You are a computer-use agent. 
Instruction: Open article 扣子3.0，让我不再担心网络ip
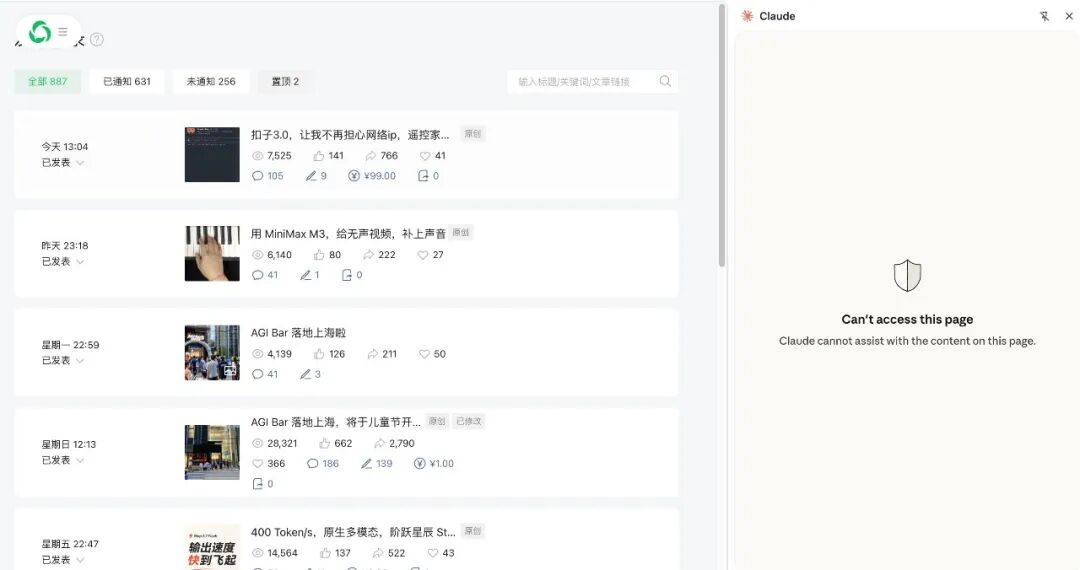click(349, 134)
